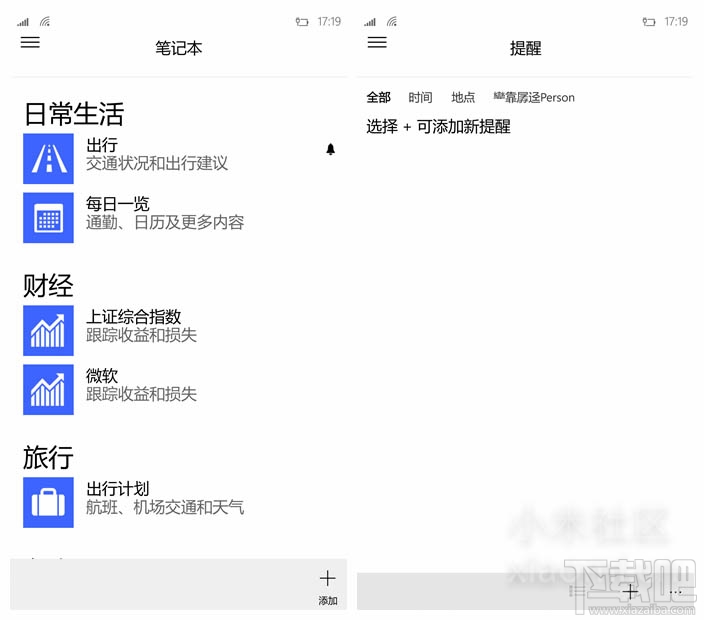Expand the three-dots more menu in reminders
The height and width of the screenshot is (620, 704).
tap(676, 591)
